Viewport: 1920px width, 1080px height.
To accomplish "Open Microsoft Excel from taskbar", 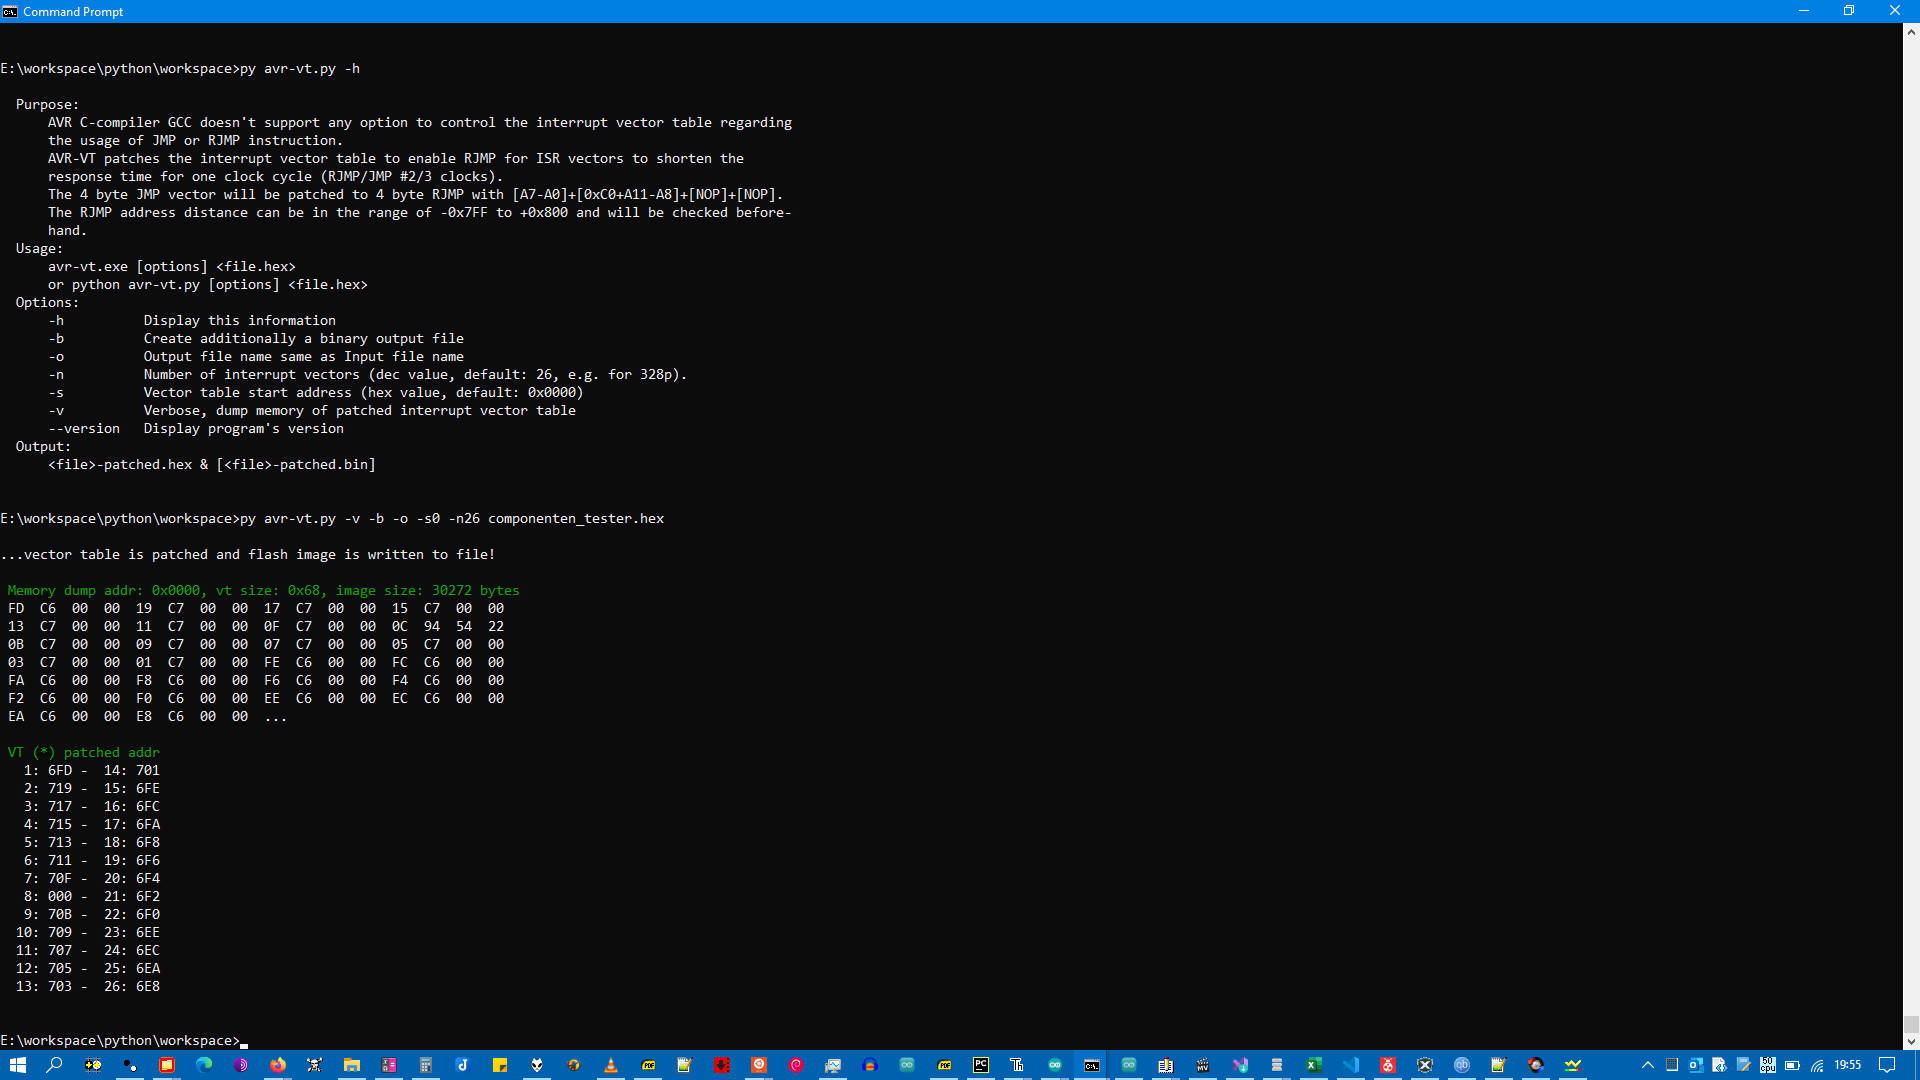I will 1314,1065.
